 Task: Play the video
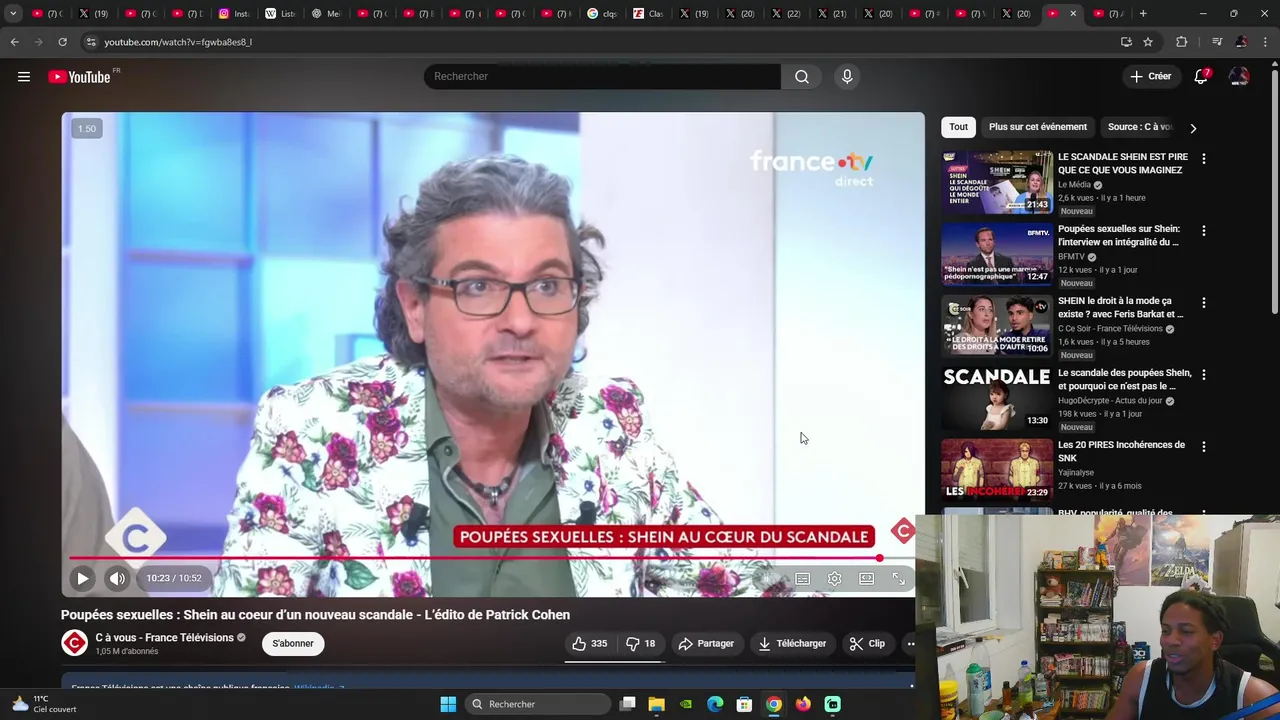point(83,578)
